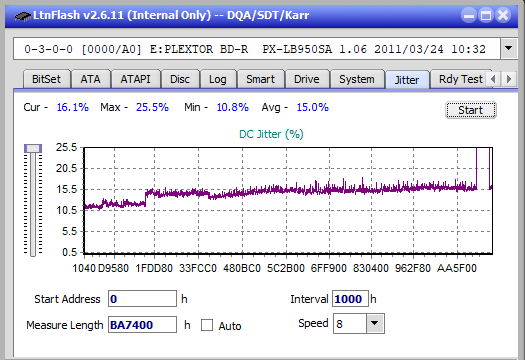Viewport: 525px width, 360px height.
Task: Enable the Auto checkbox
Action: click(207, 325)
